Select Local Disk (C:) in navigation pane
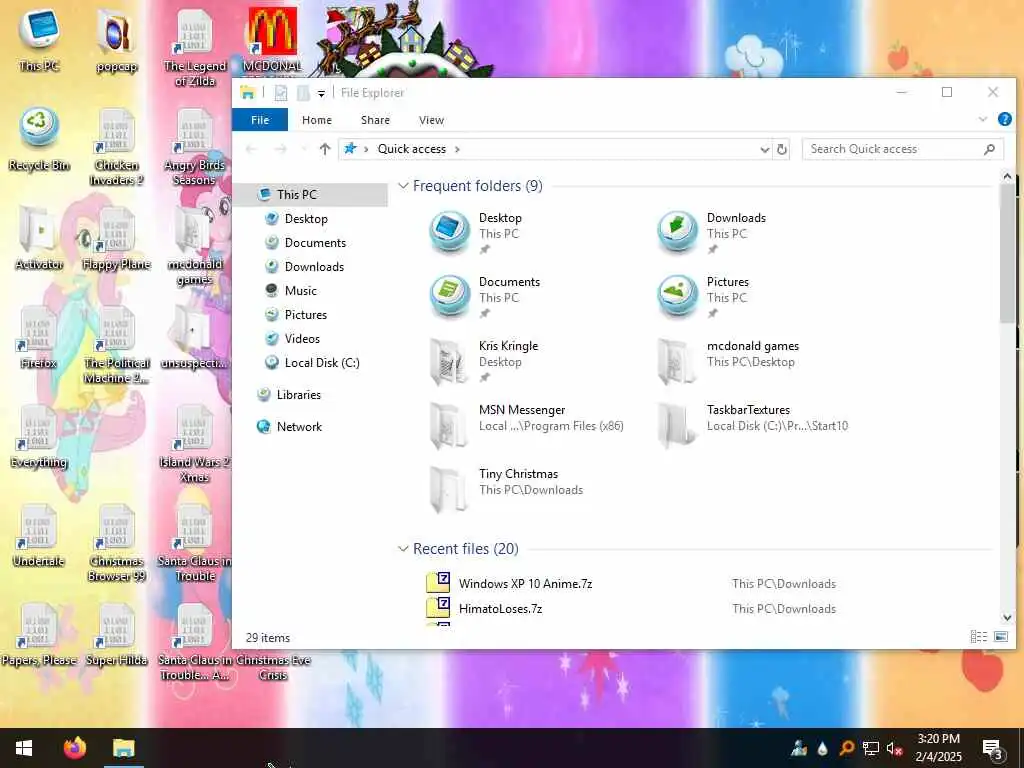This screenshot has width=1024, height=768. 321,363
